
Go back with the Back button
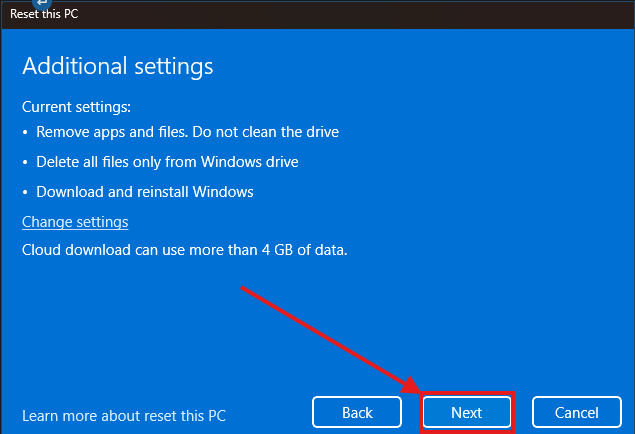(x=357, y=412)
